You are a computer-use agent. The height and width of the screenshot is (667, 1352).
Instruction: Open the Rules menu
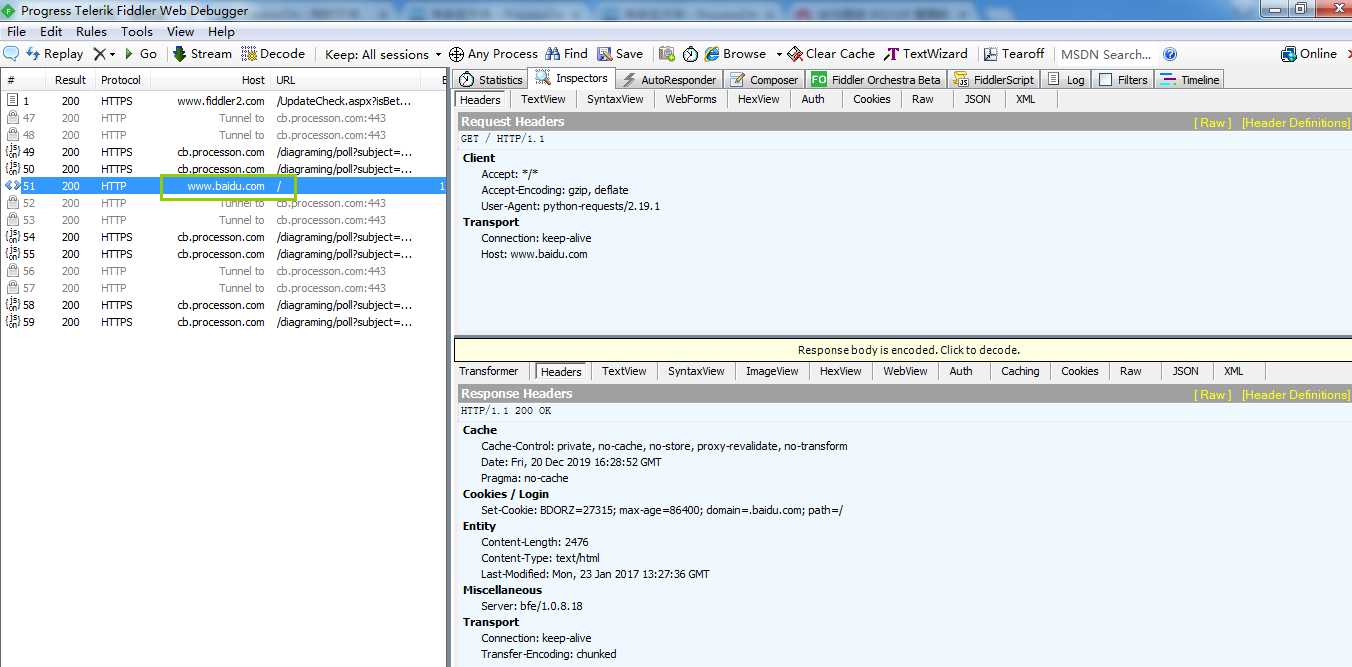pyautogui.click(x=91, y=32)
